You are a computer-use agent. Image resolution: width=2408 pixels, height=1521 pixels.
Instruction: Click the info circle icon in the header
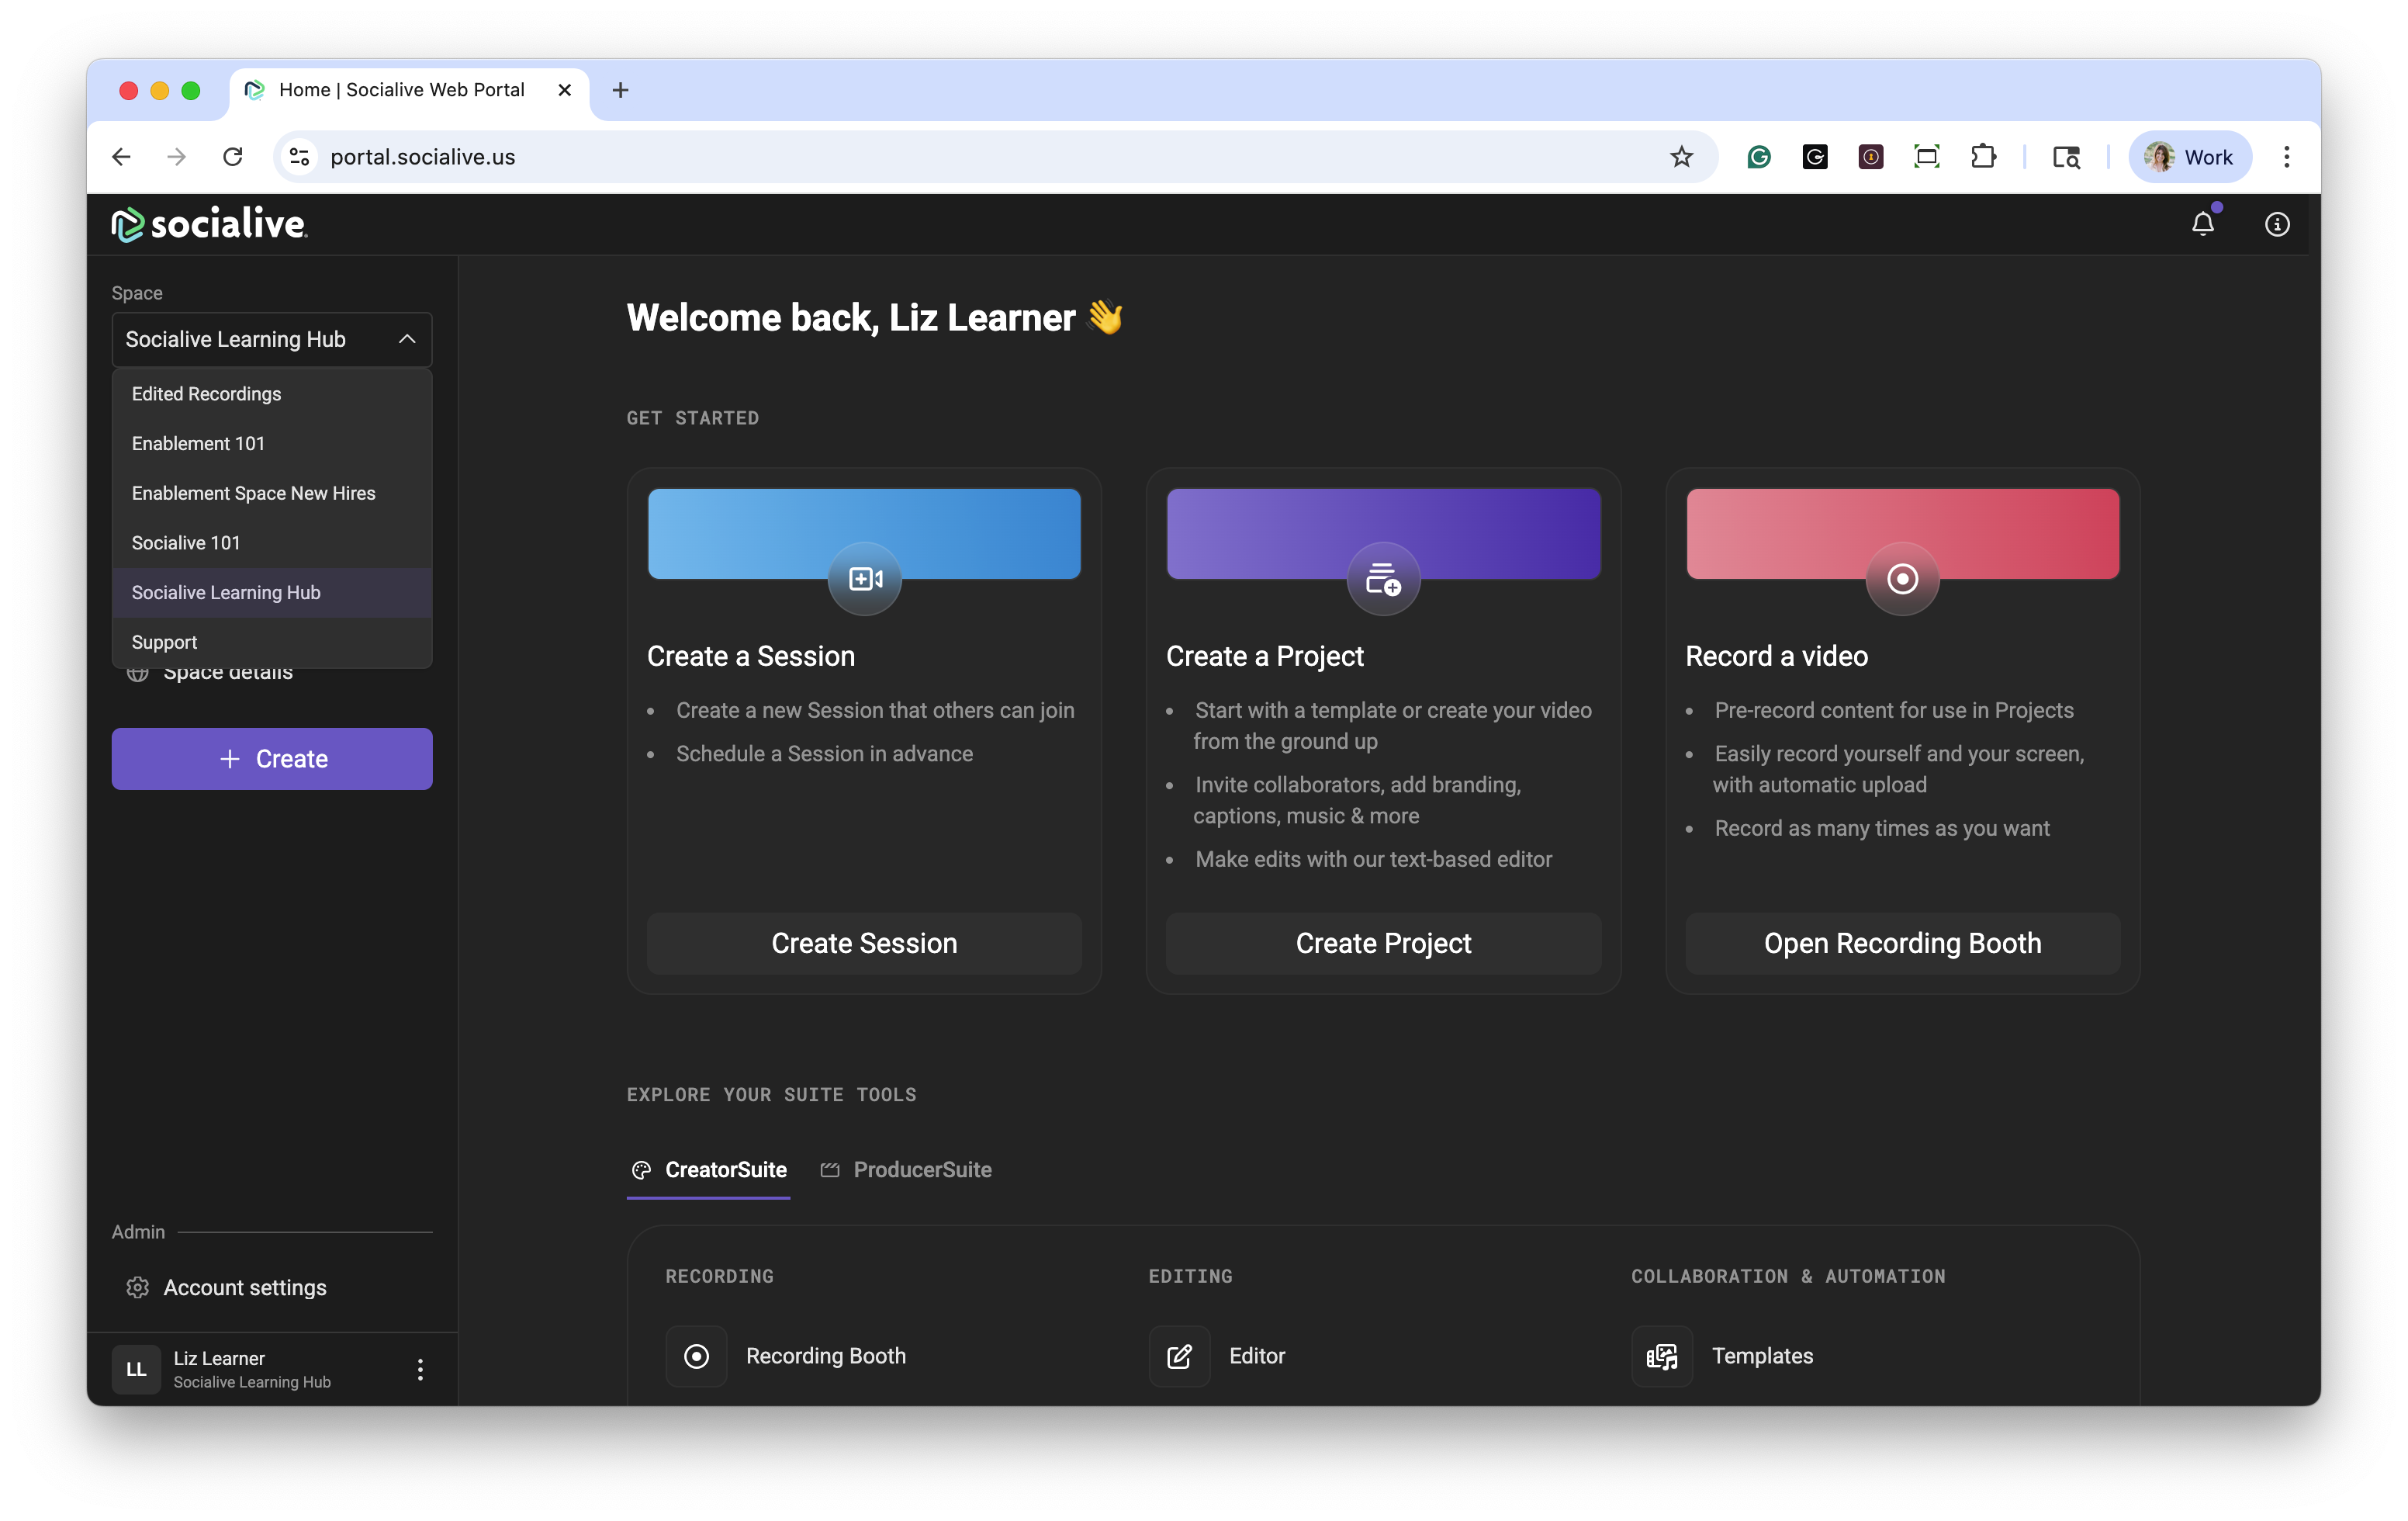[x=2277, y=224]
